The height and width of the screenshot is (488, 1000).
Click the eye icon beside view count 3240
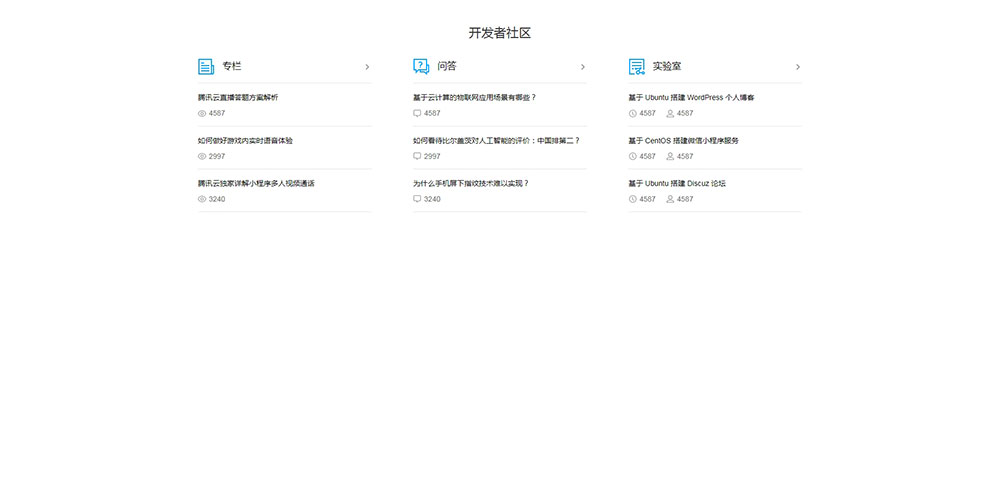click(x=202, y=199)
